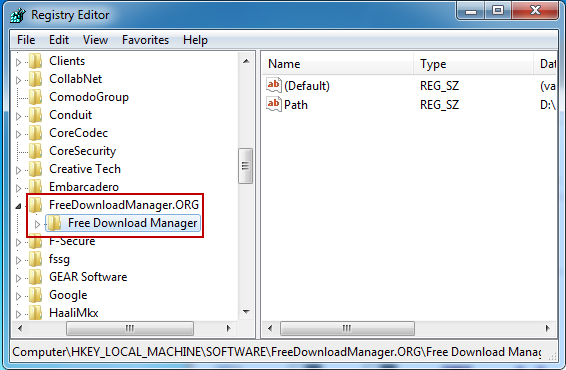This screenshot has height=370, width=566.
Task: Click the CollabNet folder icon
Action: point(35,79)
